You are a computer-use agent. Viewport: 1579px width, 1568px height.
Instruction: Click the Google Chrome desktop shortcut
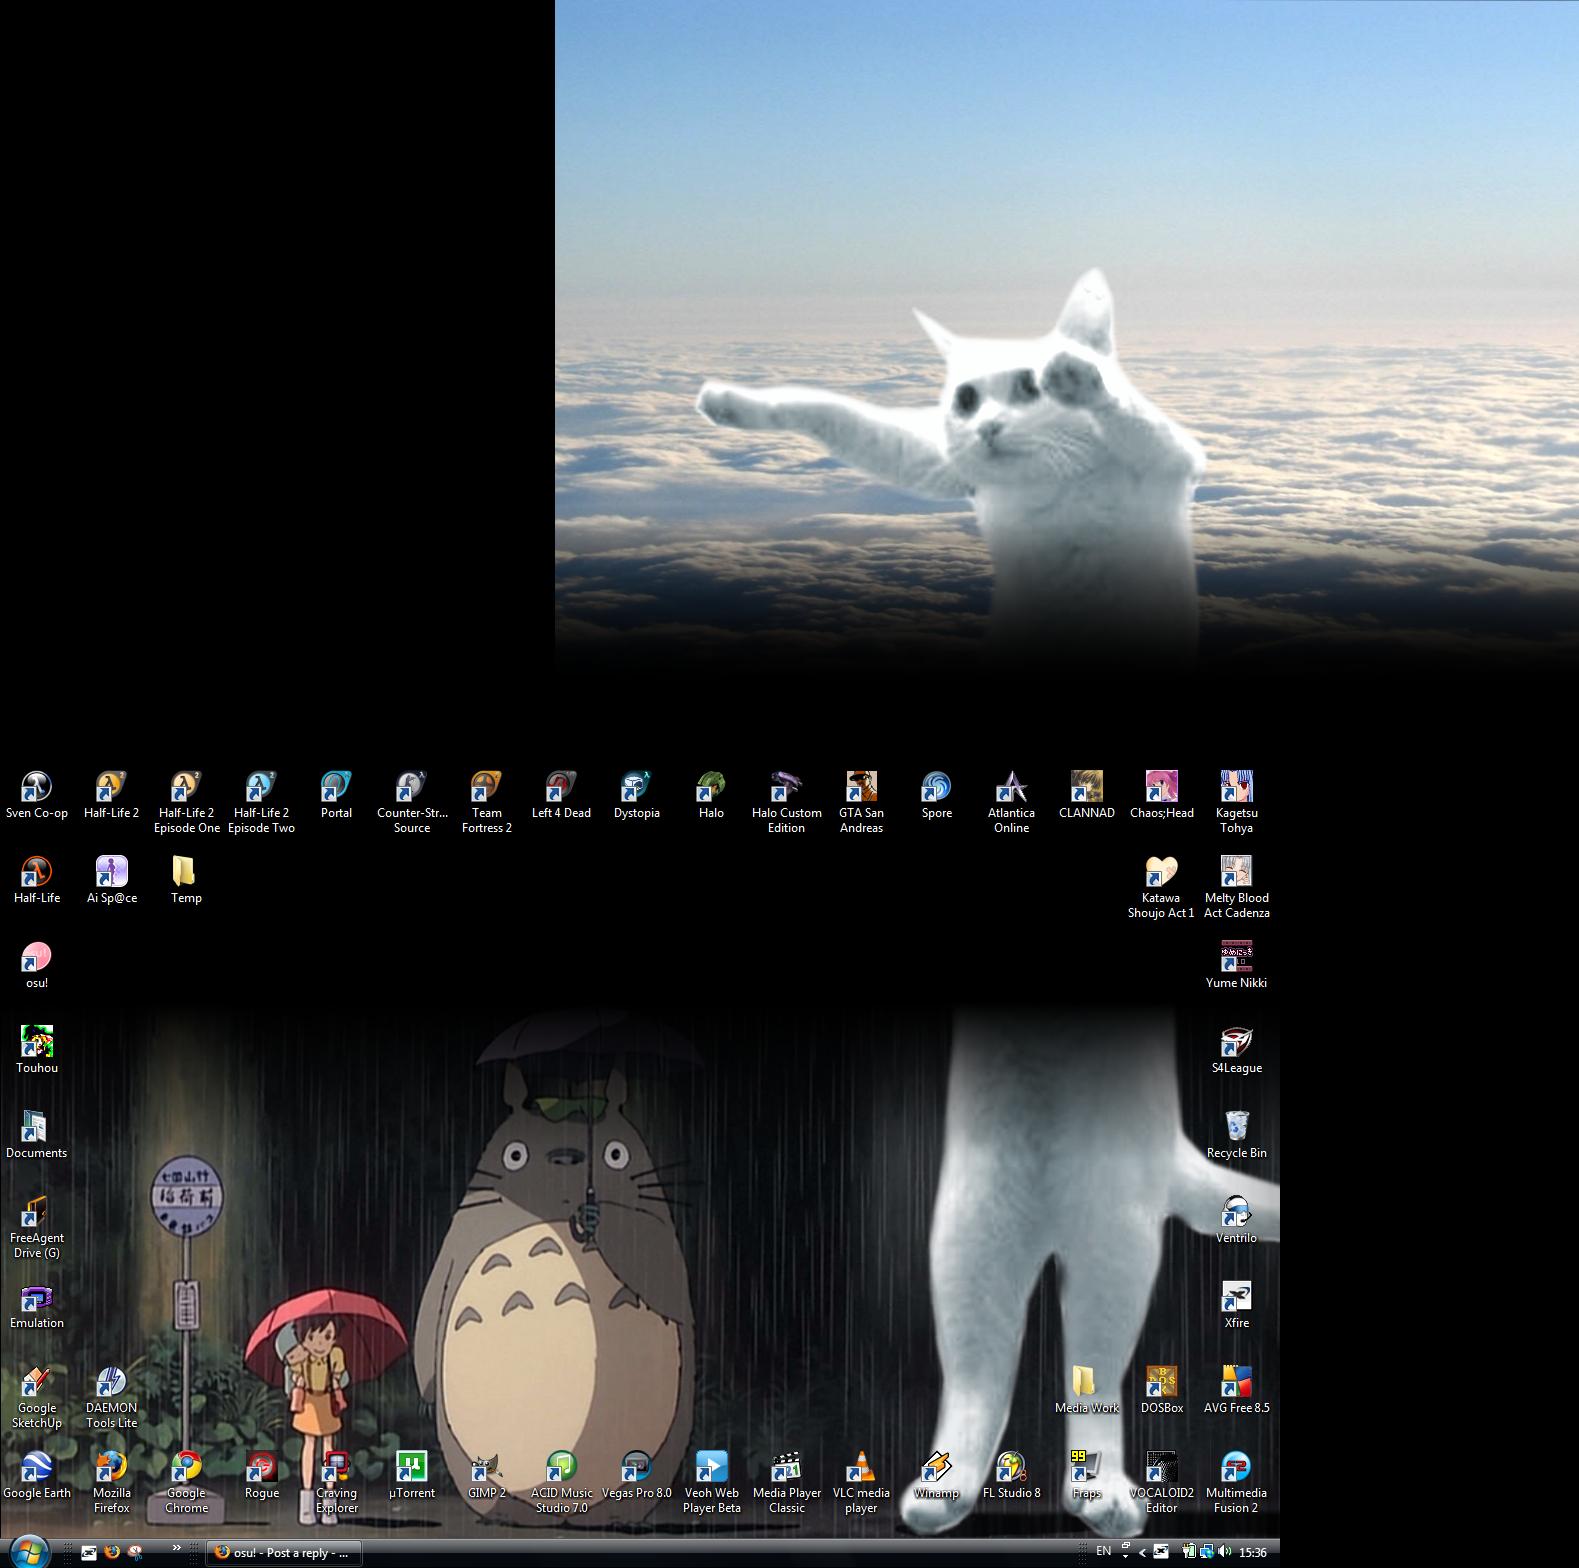click(x=187, y=1482)
